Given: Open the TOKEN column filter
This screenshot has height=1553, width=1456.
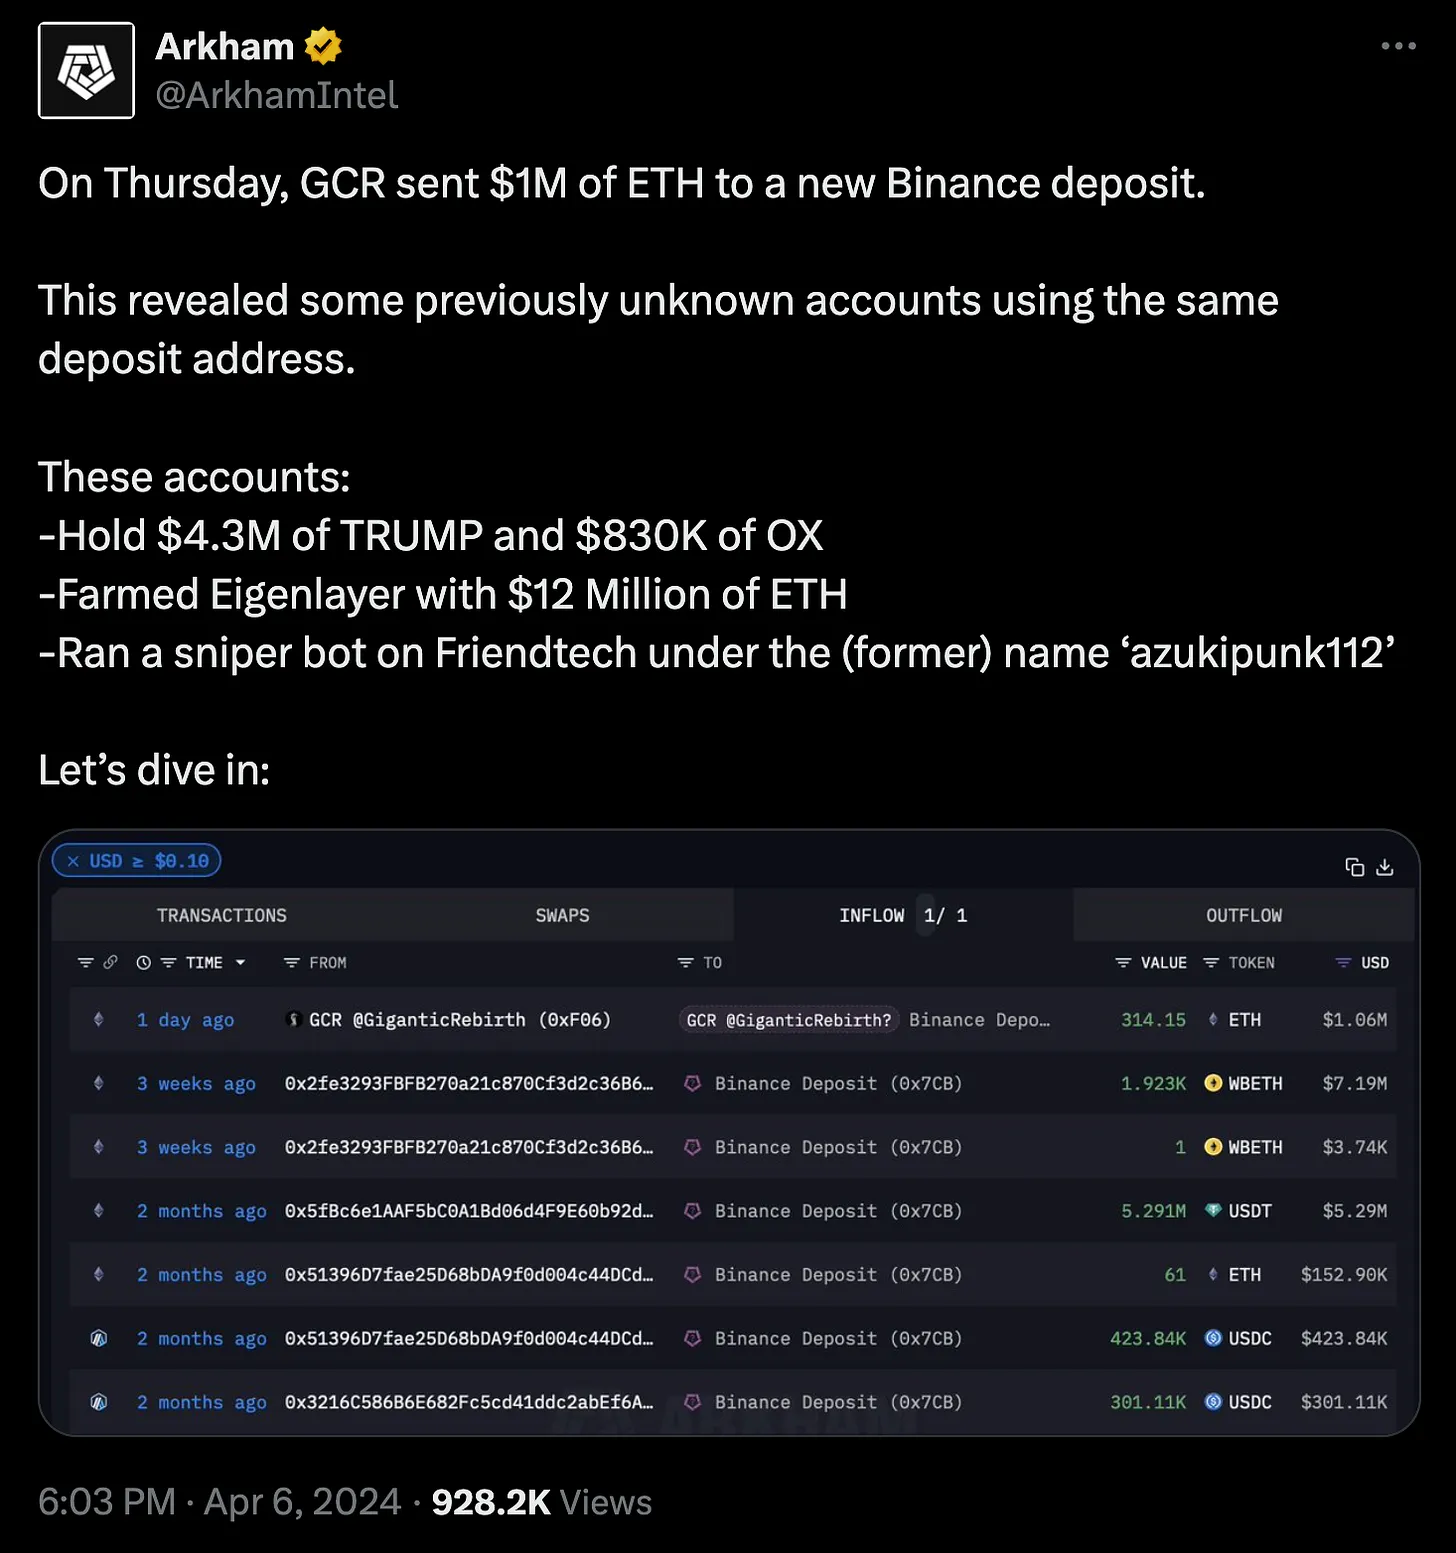Looking at the screenshot, I should (1211, 962).
